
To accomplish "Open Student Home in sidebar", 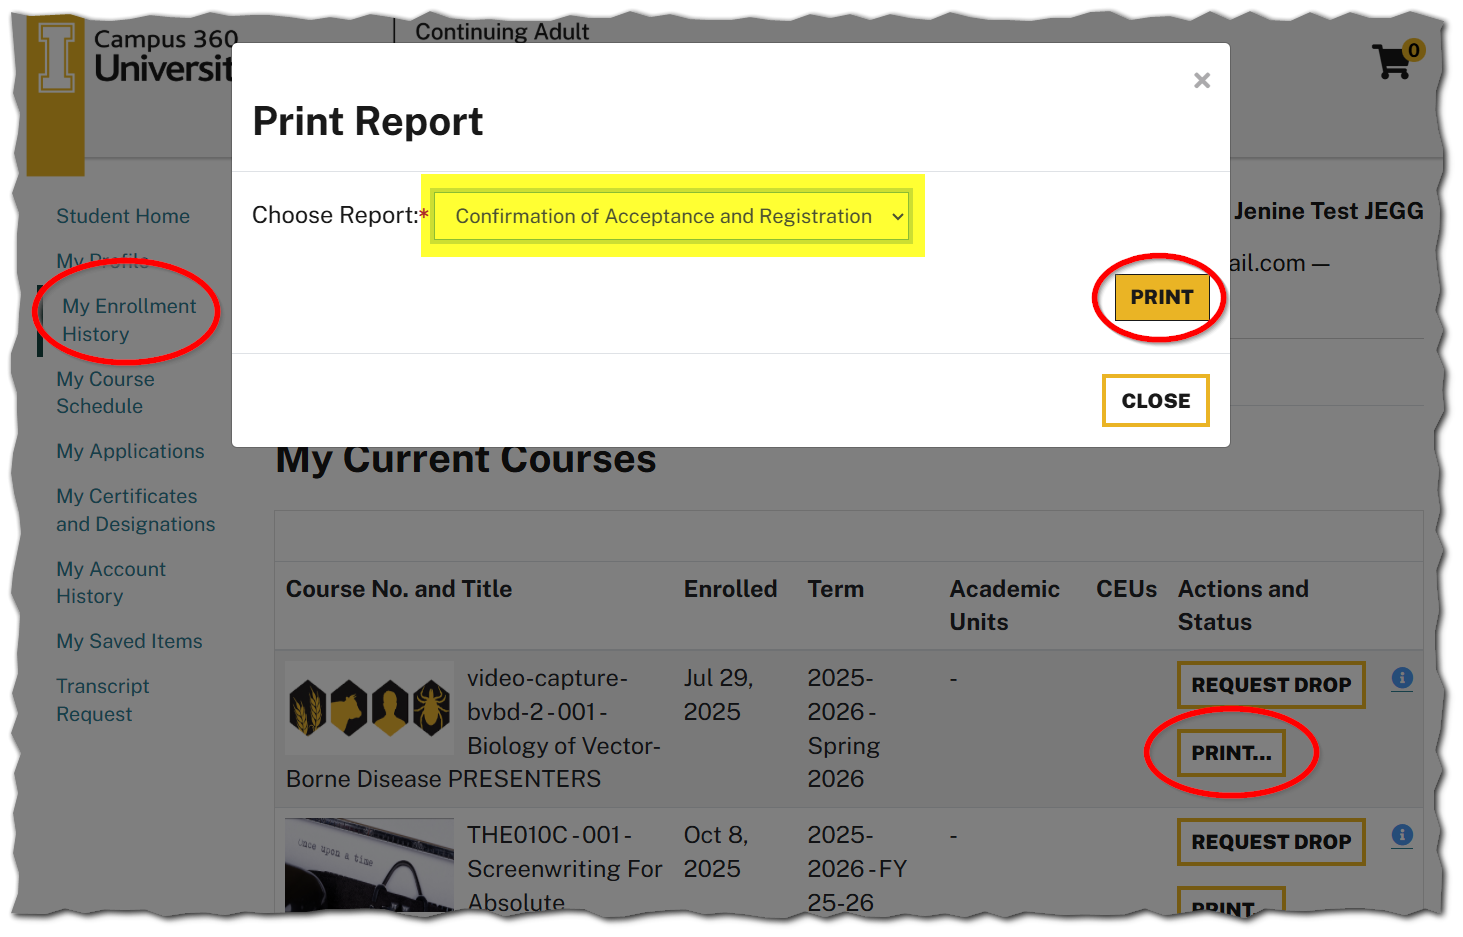I will pos(123,216).
